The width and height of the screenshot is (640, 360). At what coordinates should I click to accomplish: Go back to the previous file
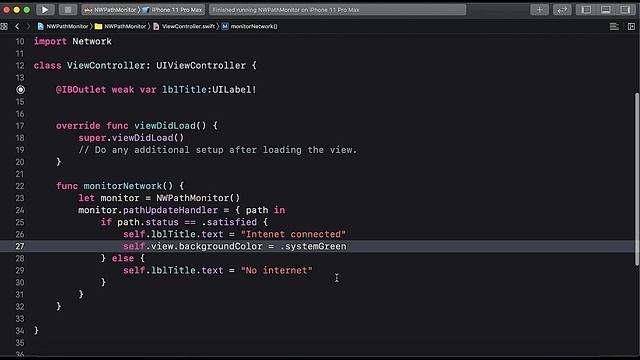click(x=17, y=27)
